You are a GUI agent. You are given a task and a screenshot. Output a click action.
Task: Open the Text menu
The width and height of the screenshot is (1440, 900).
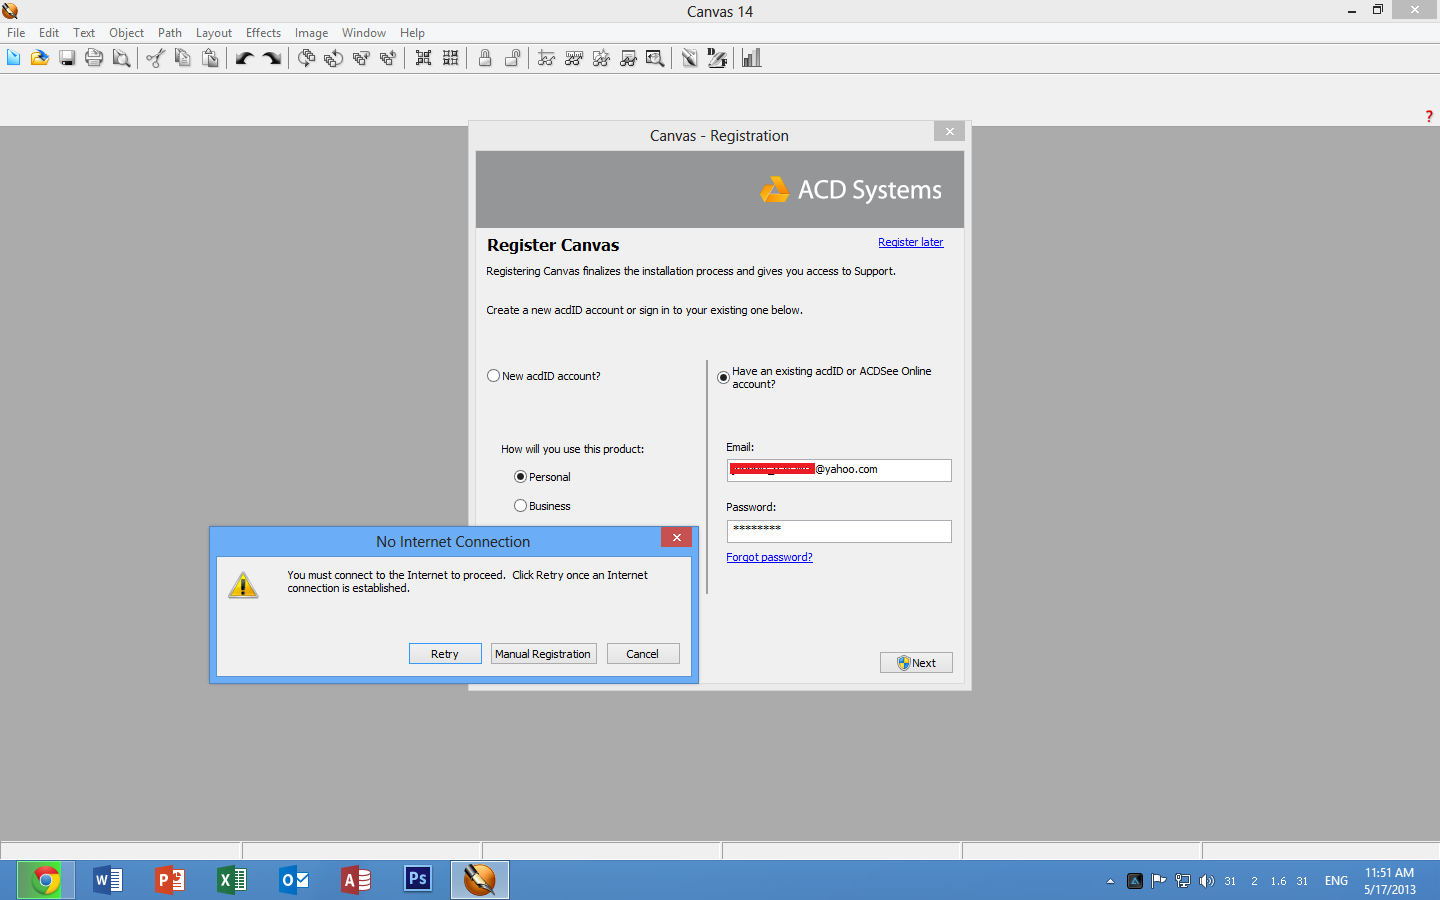coord(84,33)
